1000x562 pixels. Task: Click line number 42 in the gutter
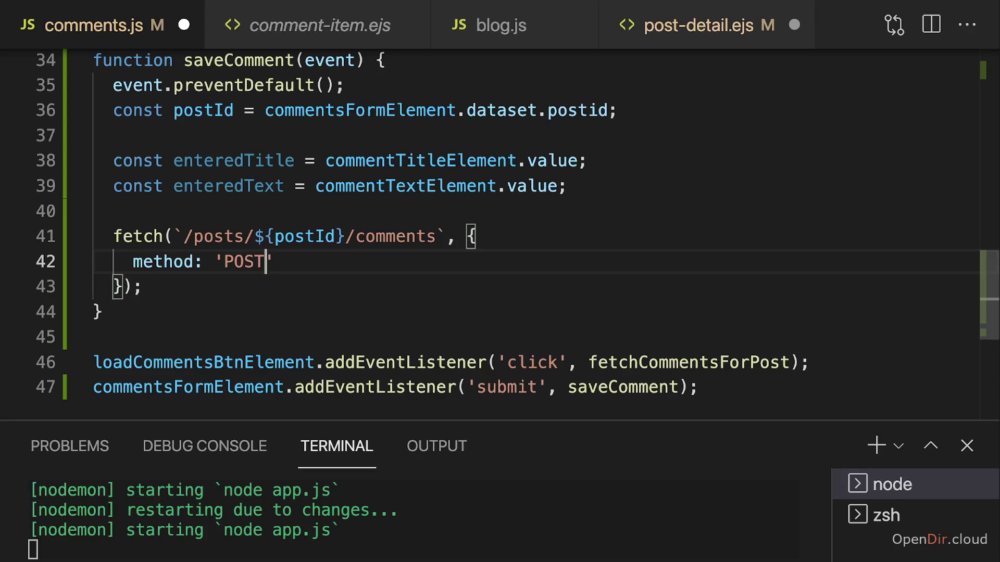click(45, 262)
